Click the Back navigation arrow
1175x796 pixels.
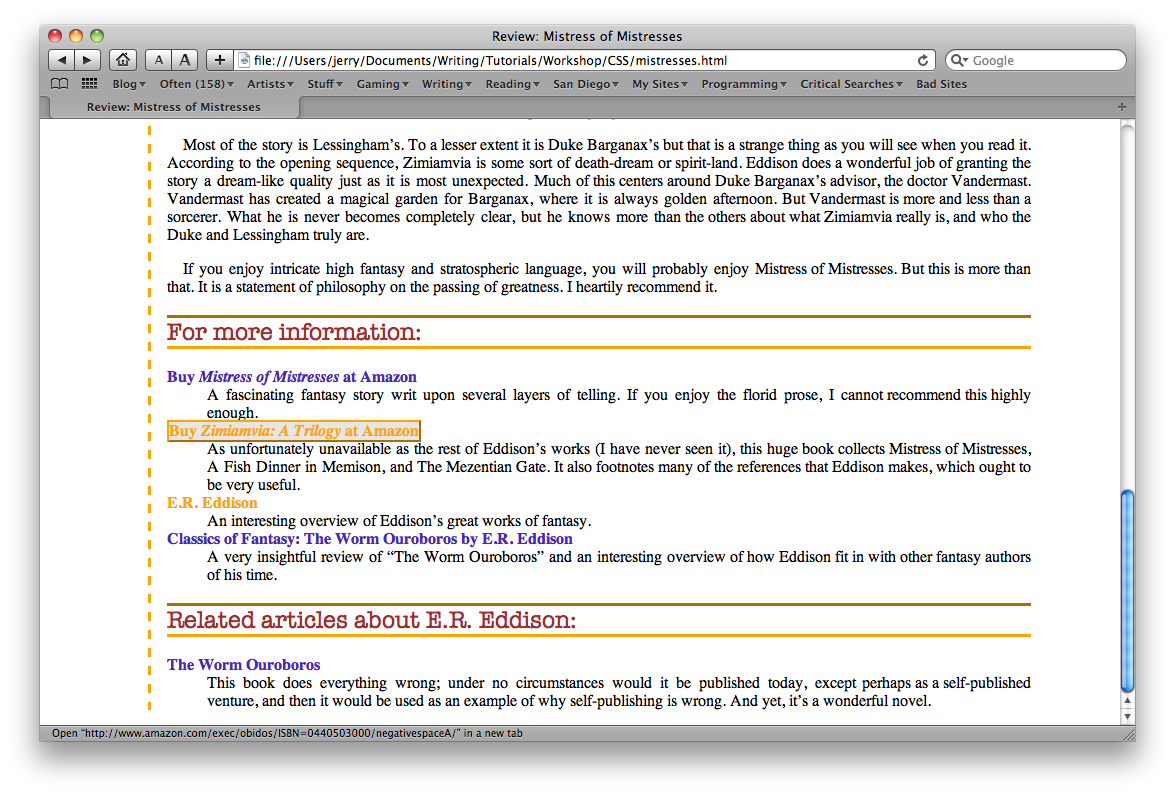[x=62, y=60]
